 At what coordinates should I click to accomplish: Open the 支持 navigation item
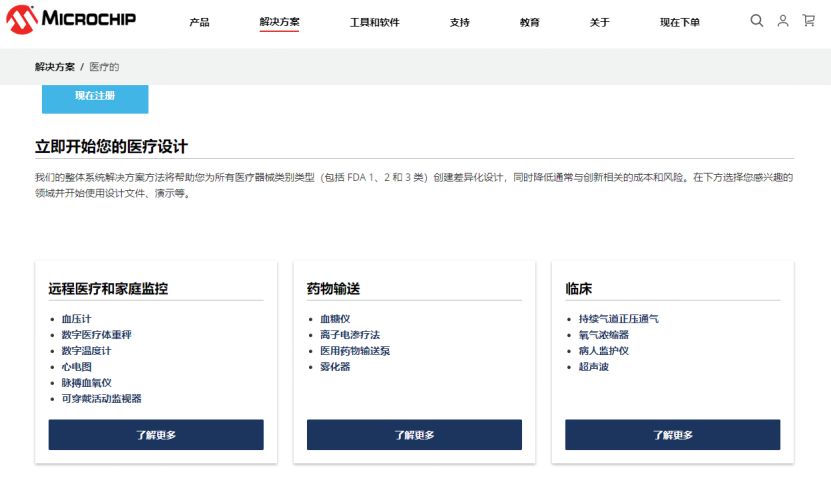459,22
